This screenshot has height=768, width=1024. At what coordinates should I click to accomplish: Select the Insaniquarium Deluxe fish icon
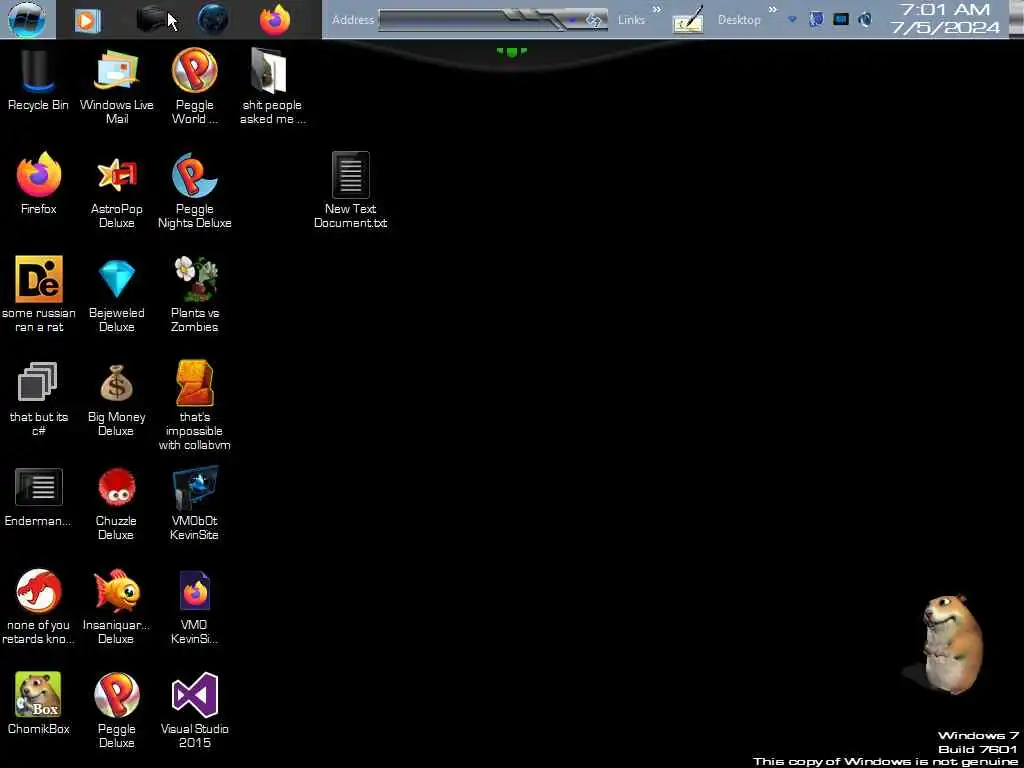(x=117, y=606)
